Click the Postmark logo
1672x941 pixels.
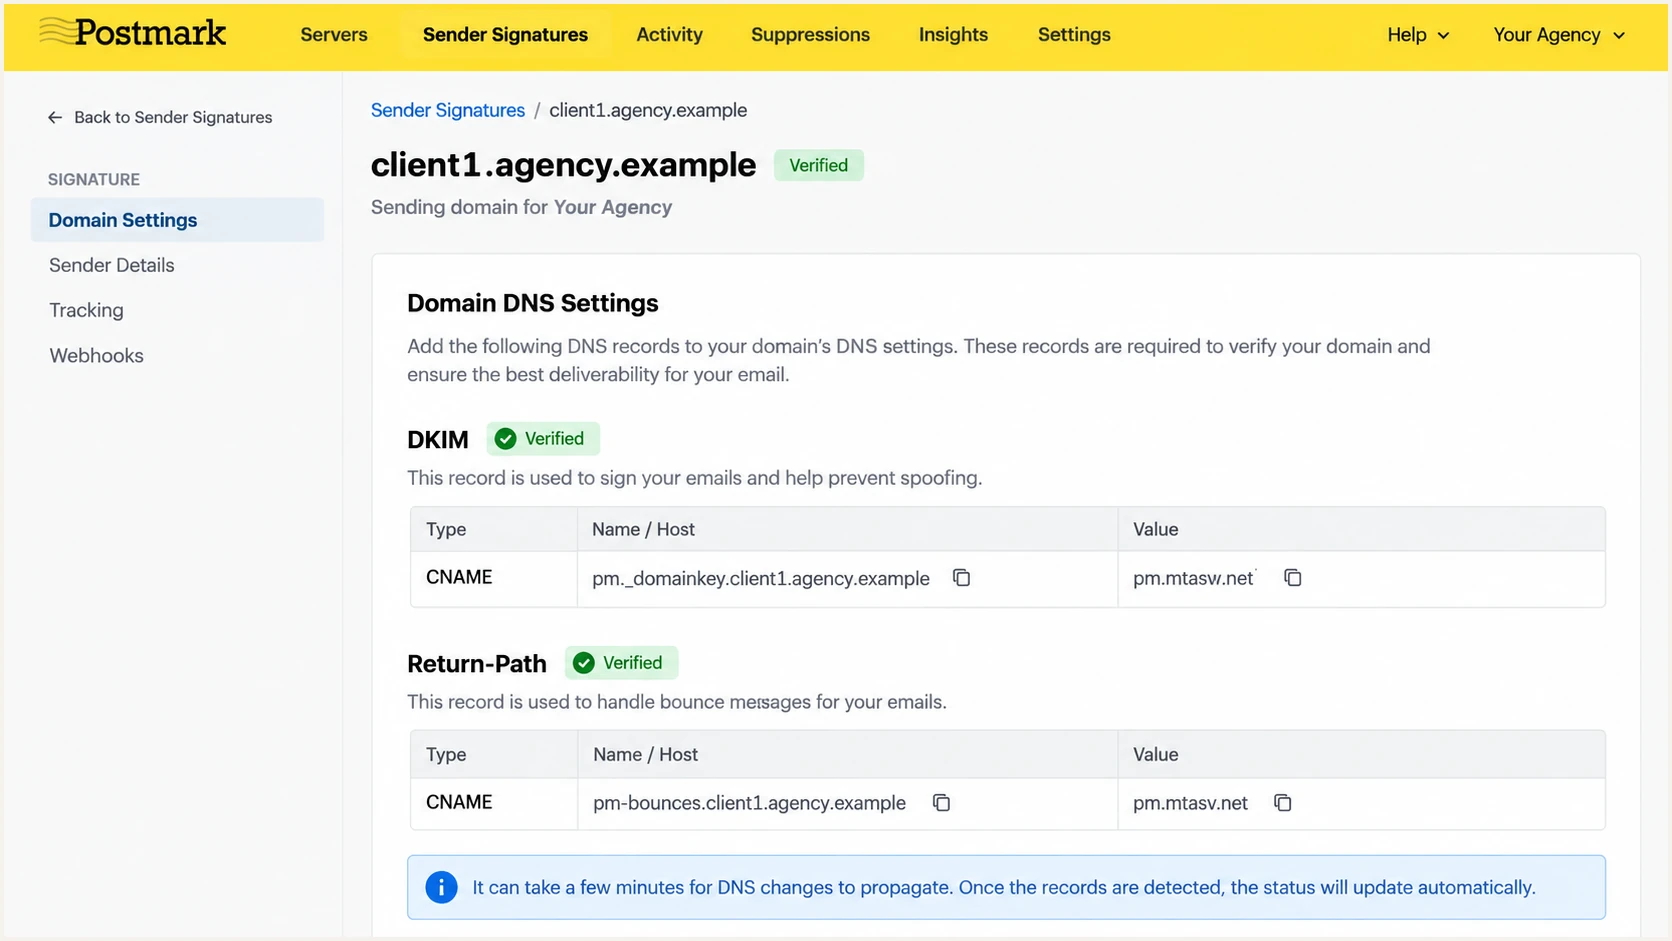[x=133, y=33]
